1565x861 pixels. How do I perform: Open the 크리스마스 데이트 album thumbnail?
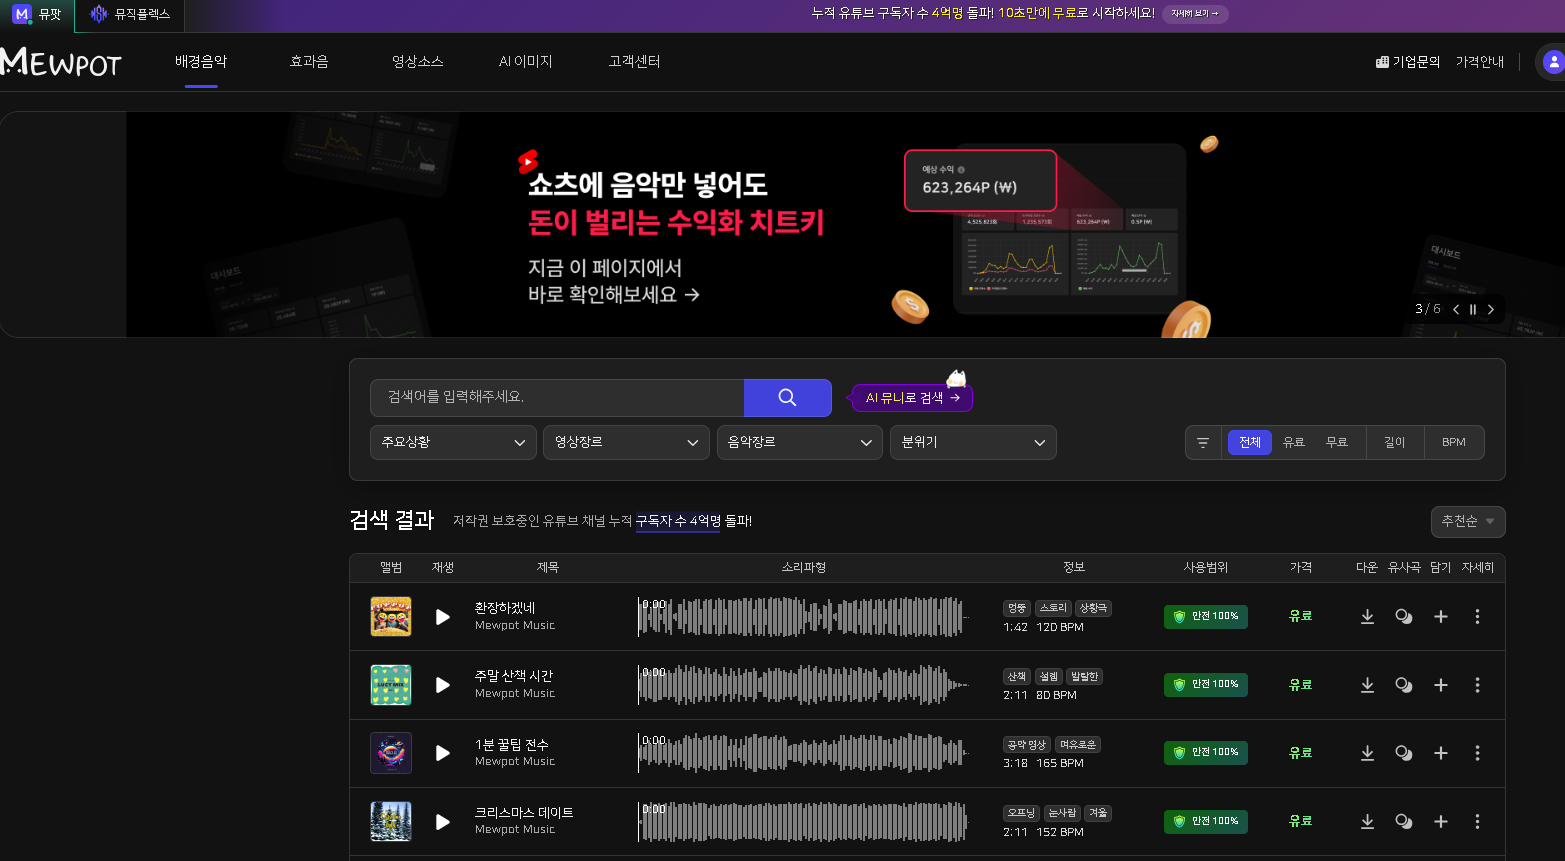(391, 822)
